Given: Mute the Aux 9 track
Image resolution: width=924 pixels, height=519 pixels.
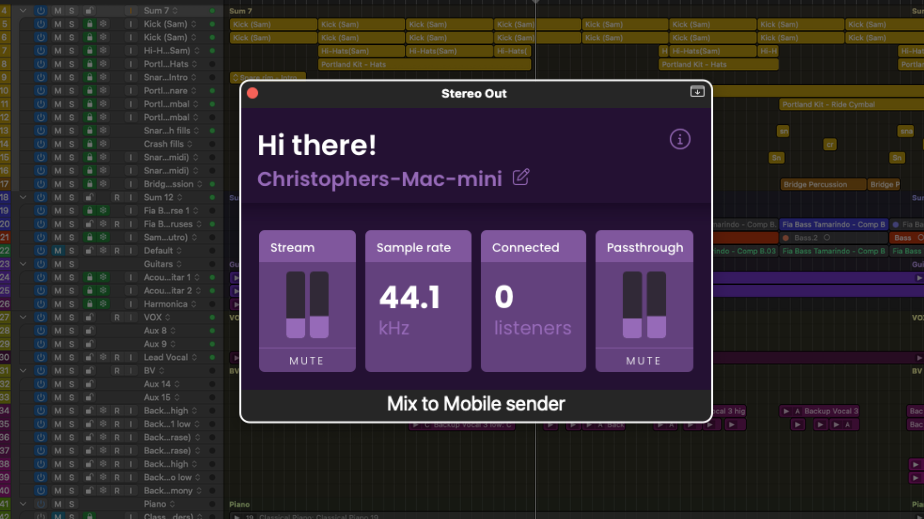Looking at the screenshot, I should (x=58, y=344).
